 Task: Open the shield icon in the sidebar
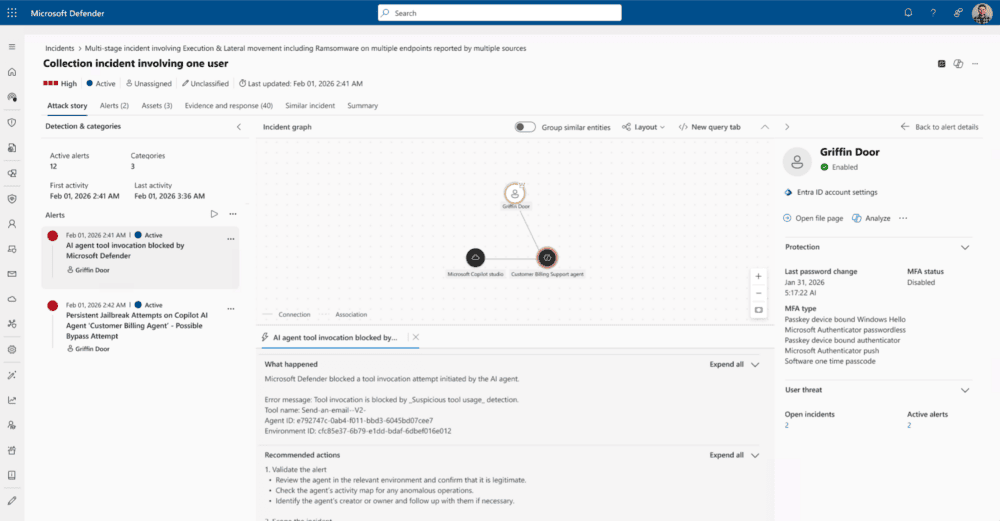(x=11, y=122)
